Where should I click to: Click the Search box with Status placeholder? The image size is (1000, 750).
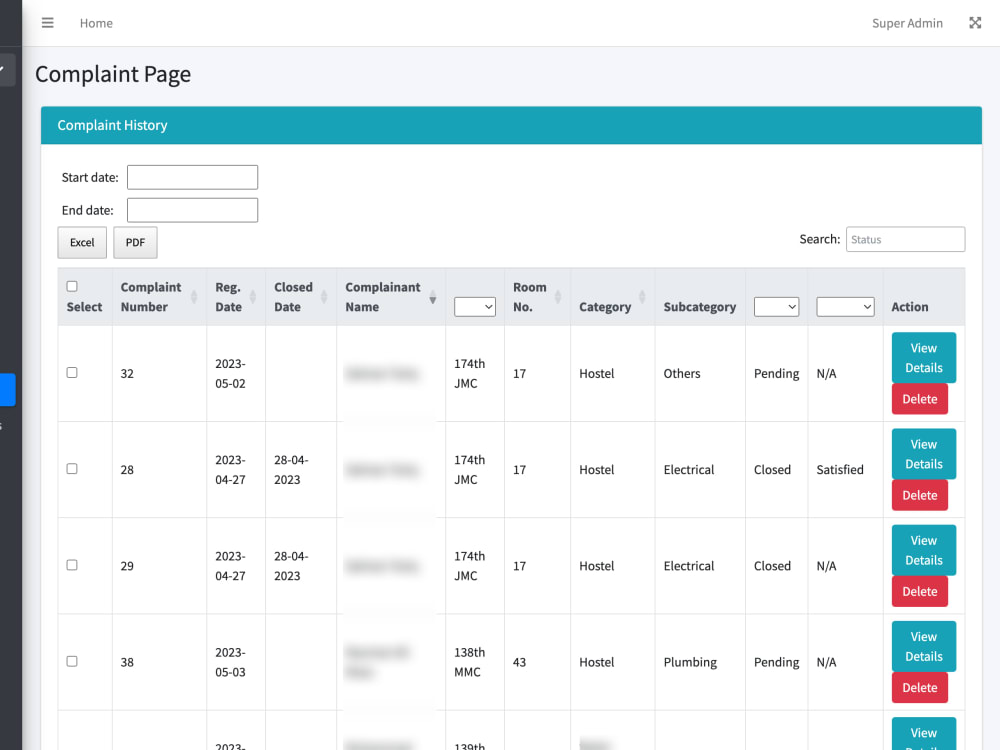[x=905, y=239]
